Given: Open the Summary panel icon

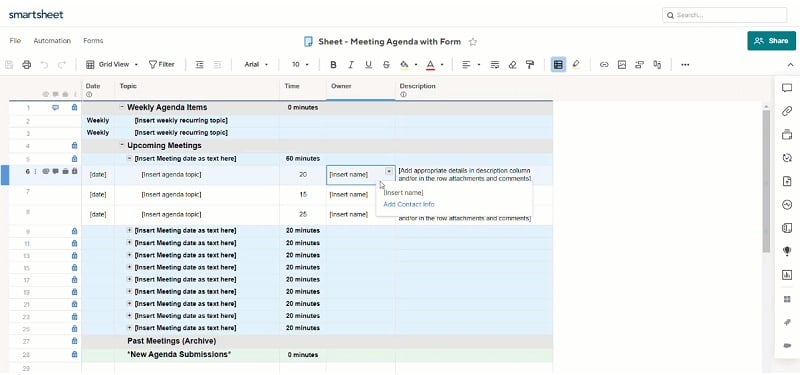Looking at the screenshot, I should click(x=787, y=228).
